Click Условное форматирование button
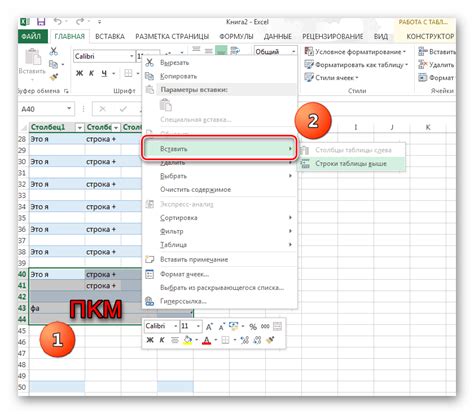Screen dimensions: 474x414 tap(356, 52)
